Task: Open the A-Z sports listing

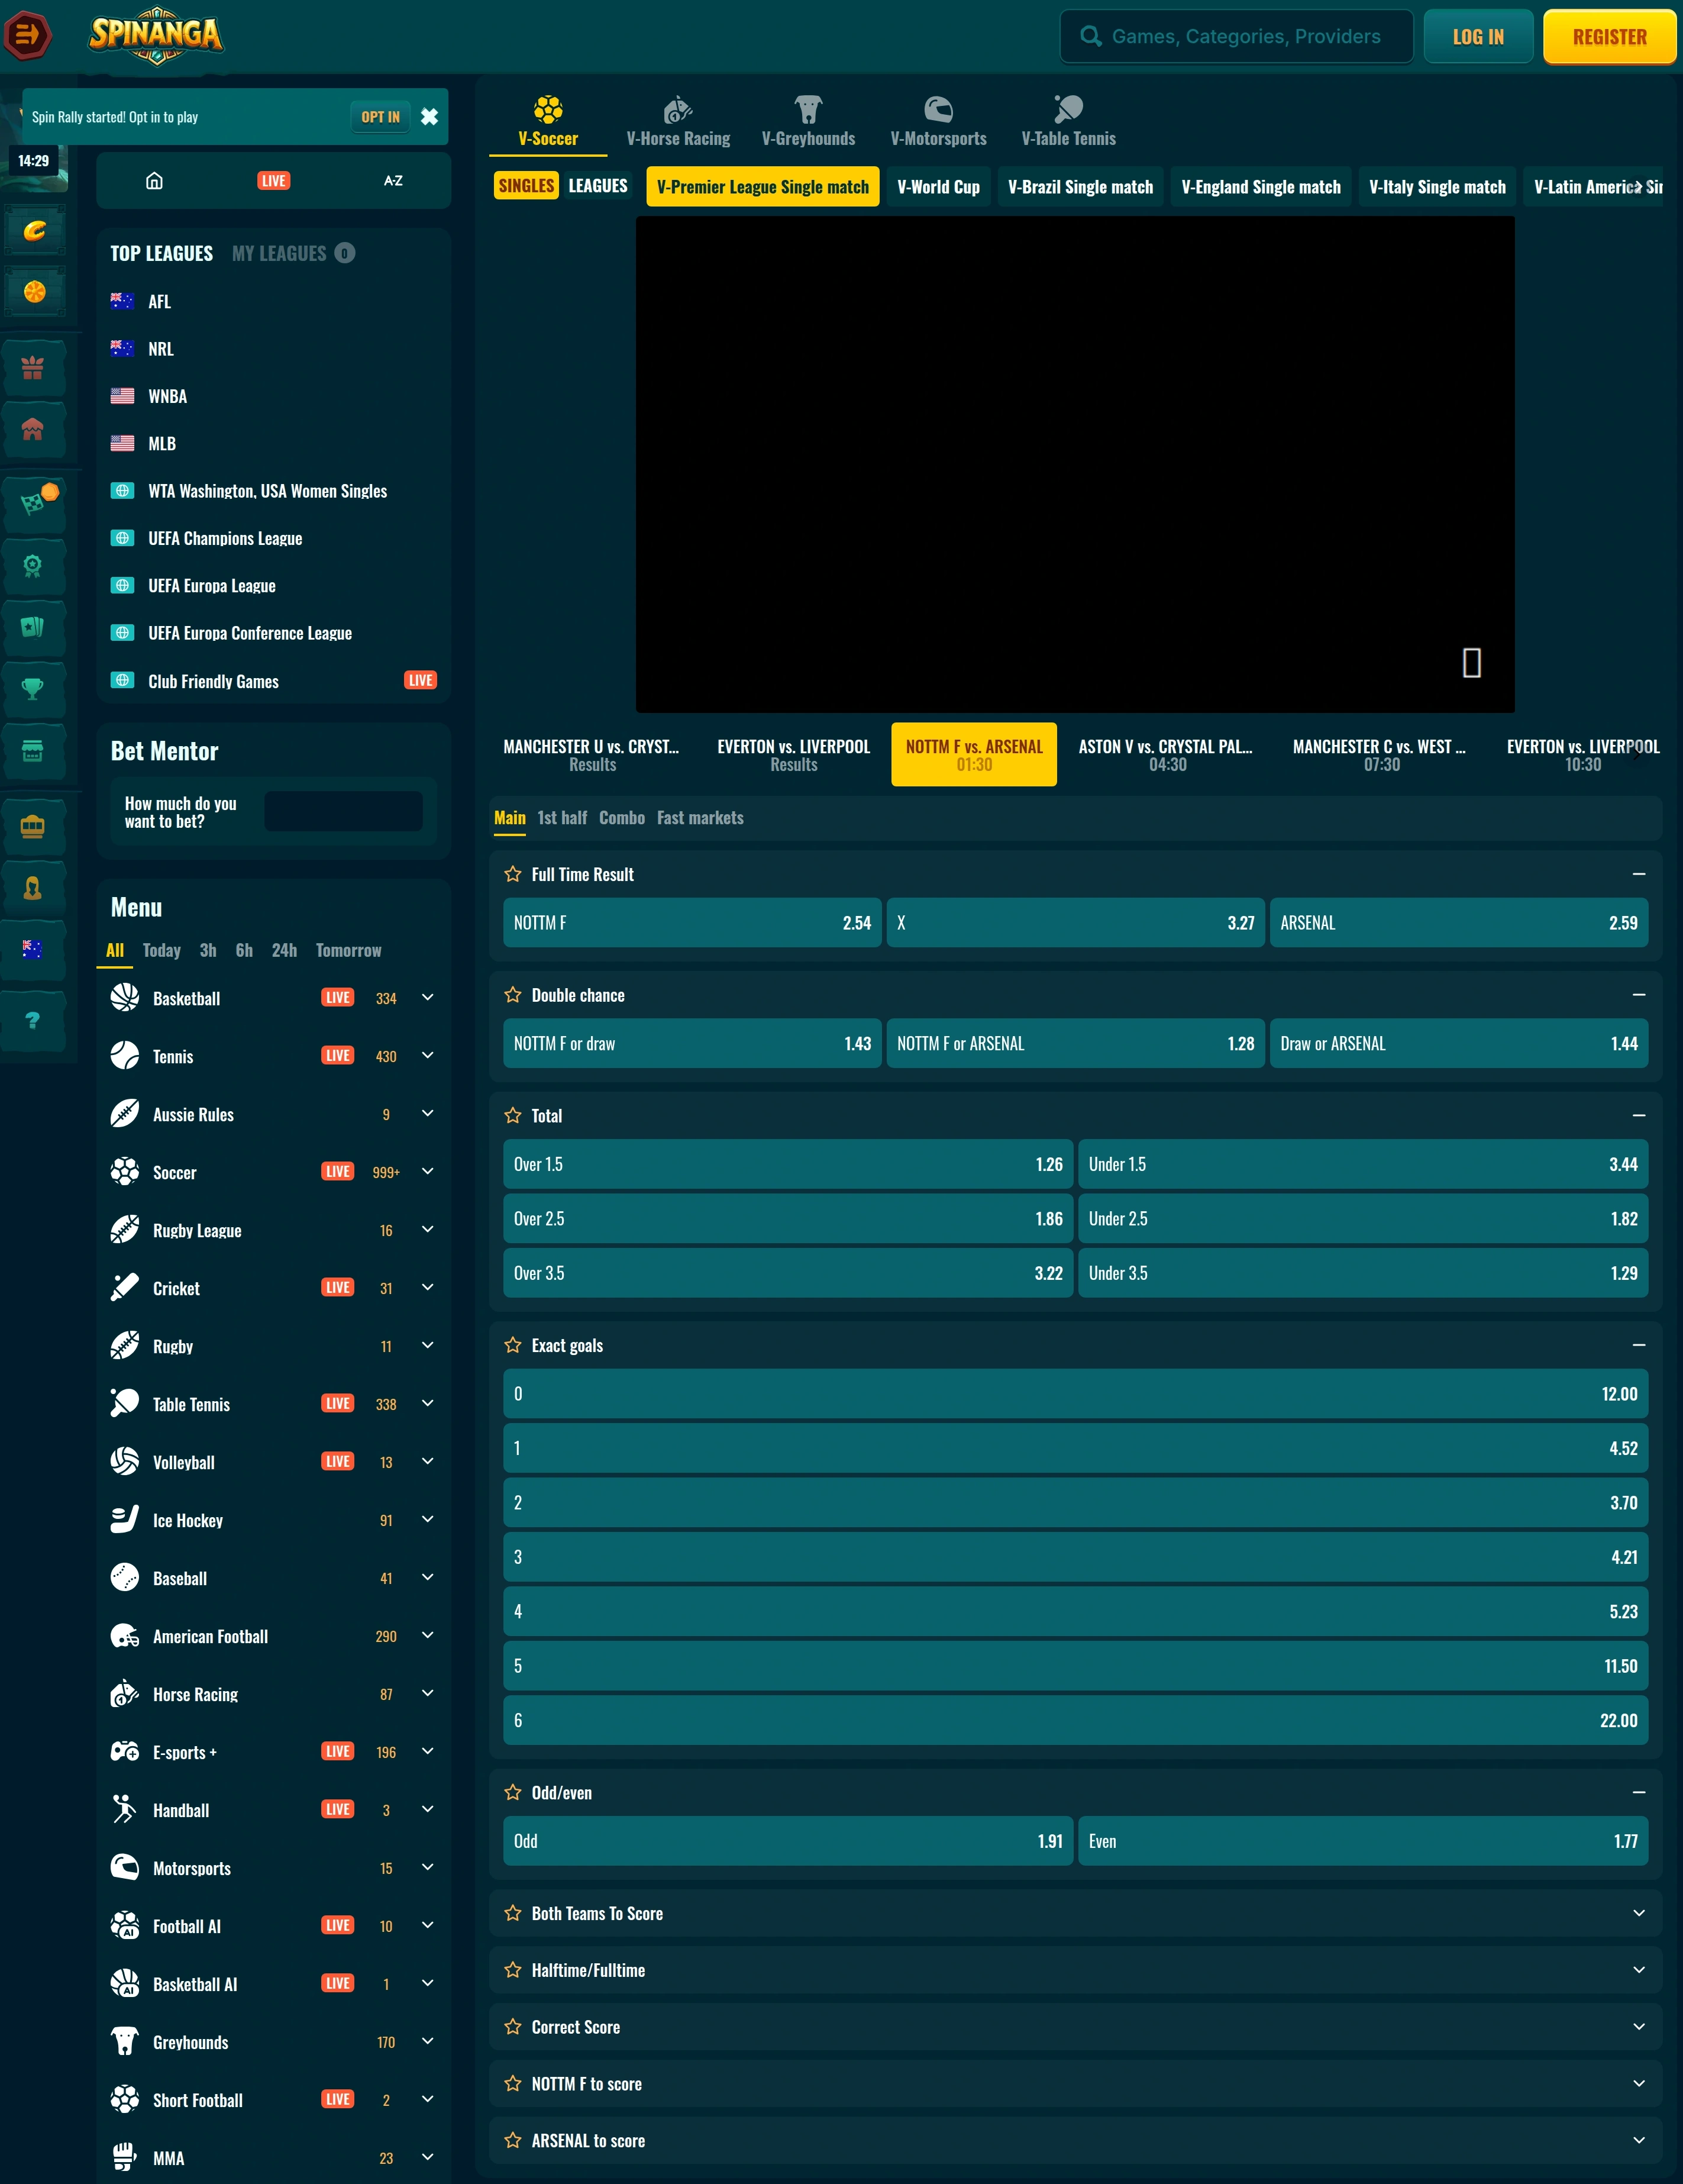Action: [393, 181]
